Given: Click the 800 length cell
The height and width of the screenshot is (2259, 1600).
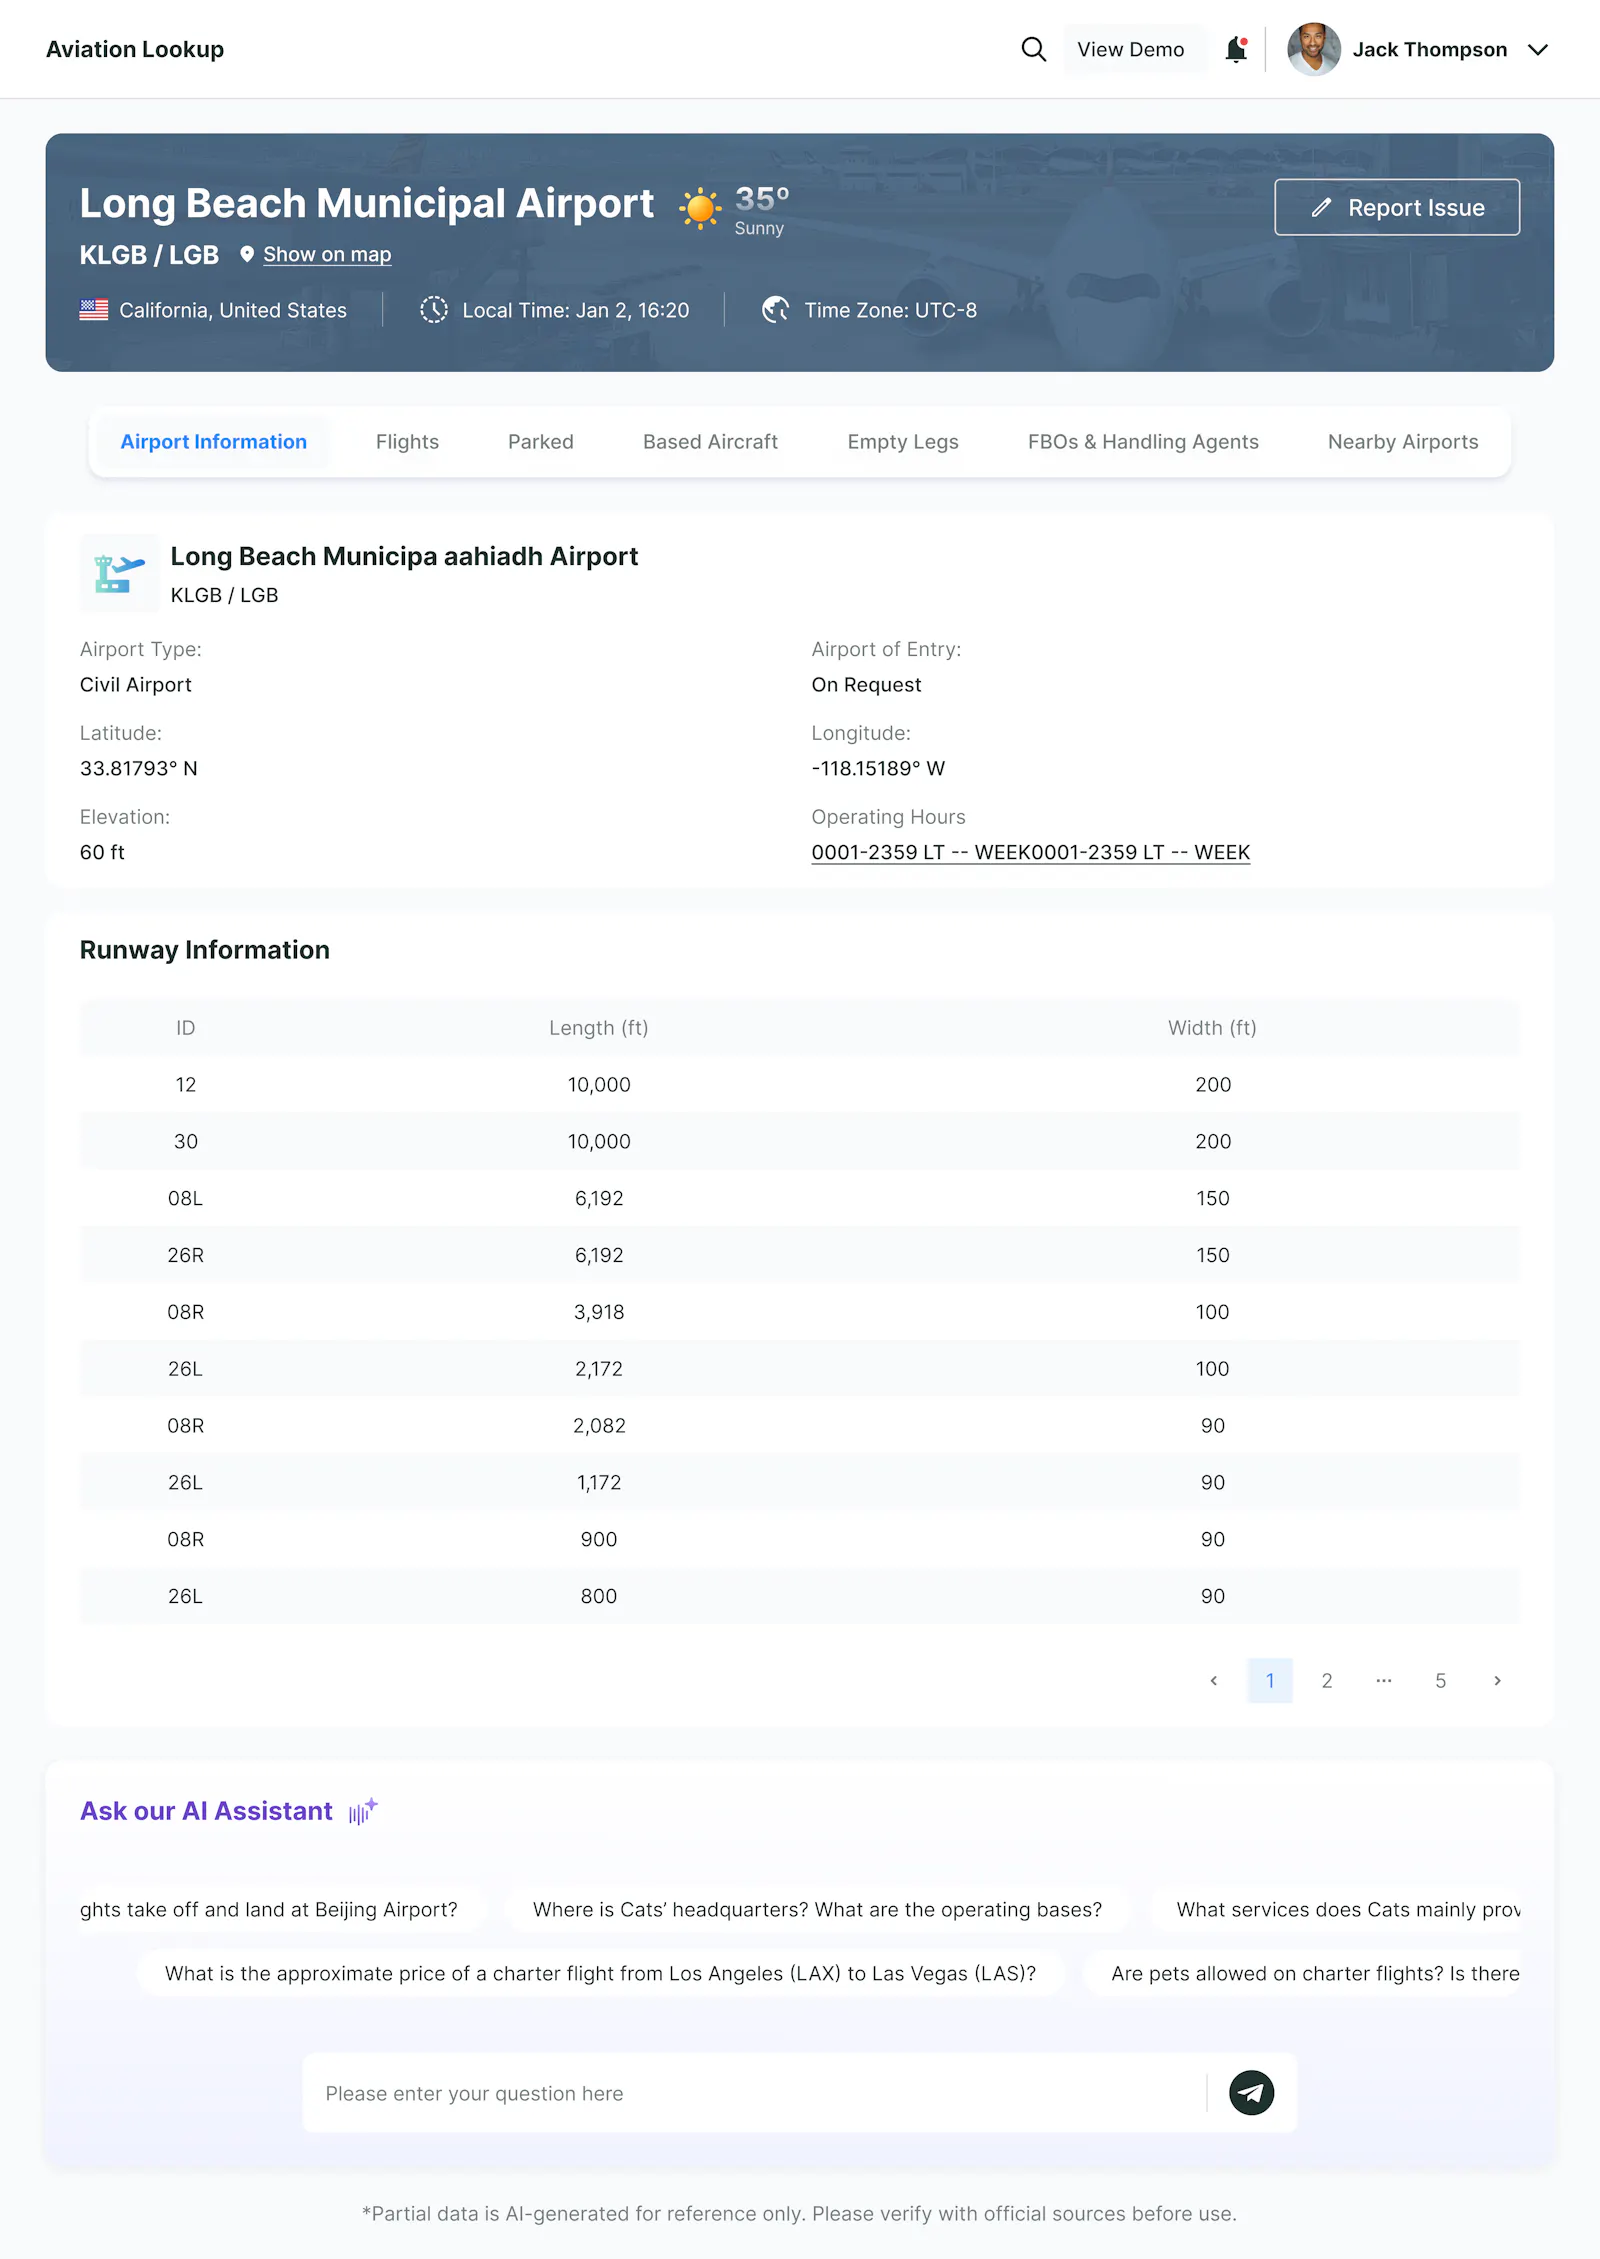Looking at the screenshot, I should 598,1597.
